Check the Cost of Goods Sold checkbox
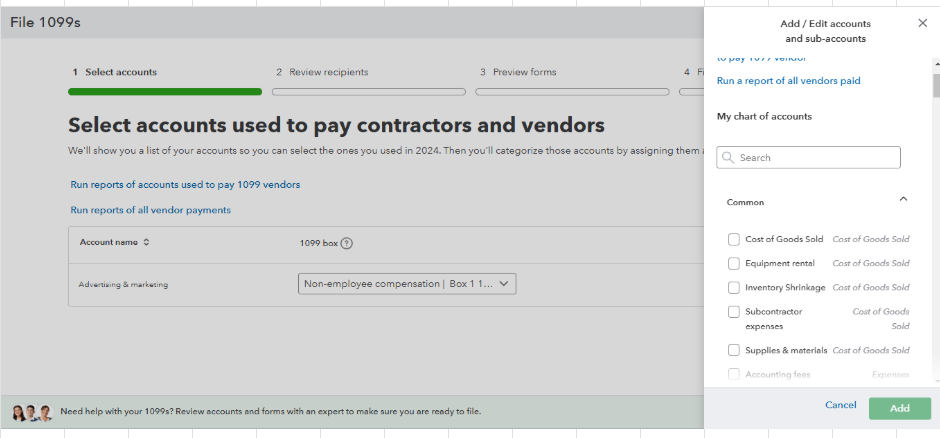 (x=734, y=239)
